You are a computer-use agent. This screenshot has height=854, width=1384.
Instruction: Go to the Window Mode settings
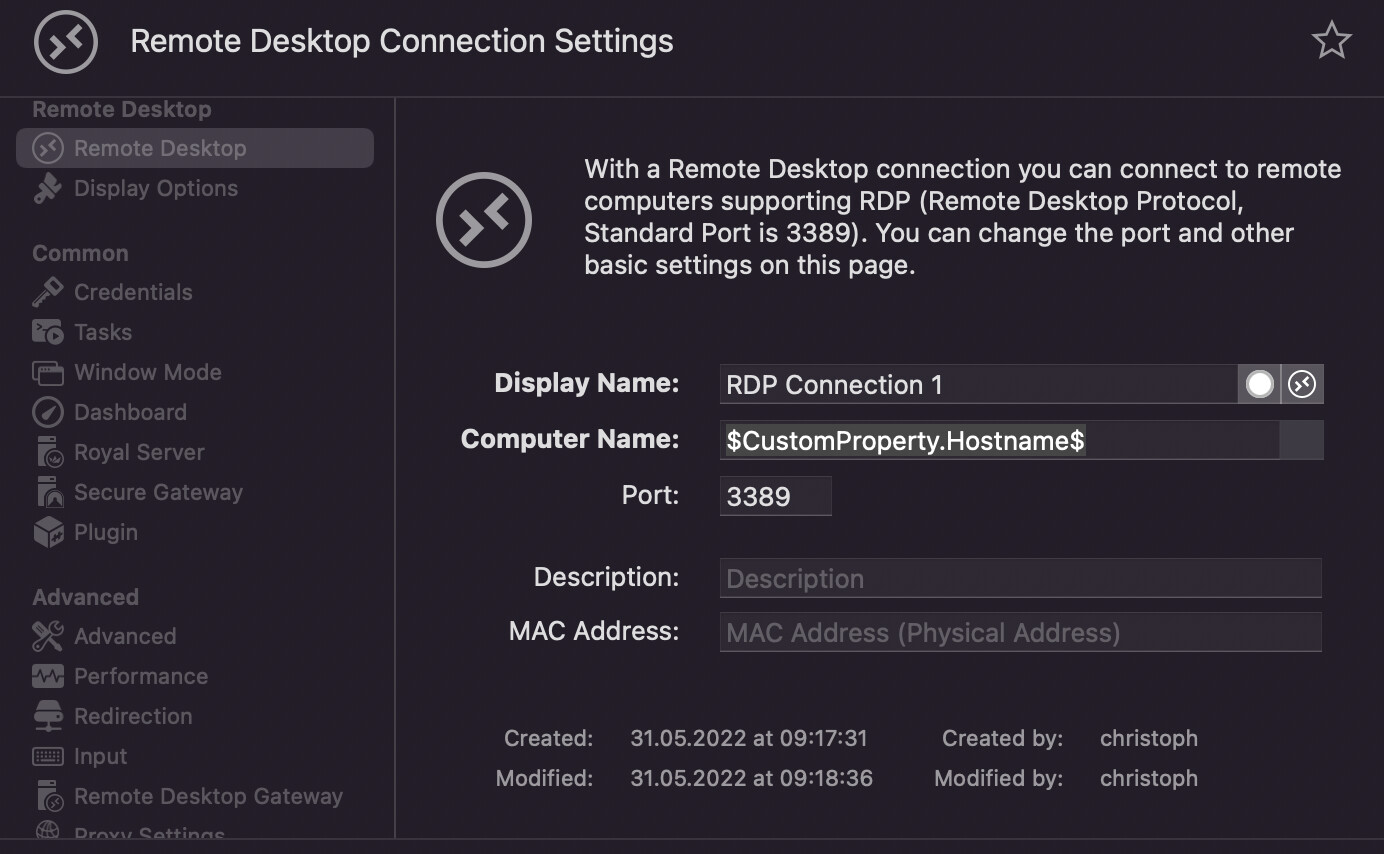[x=147, y=372]
